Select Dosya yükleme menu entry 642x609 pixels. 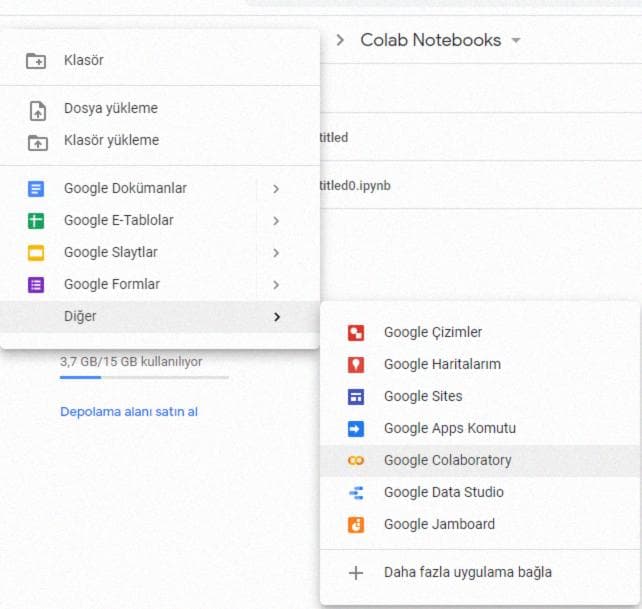(160, 109)
